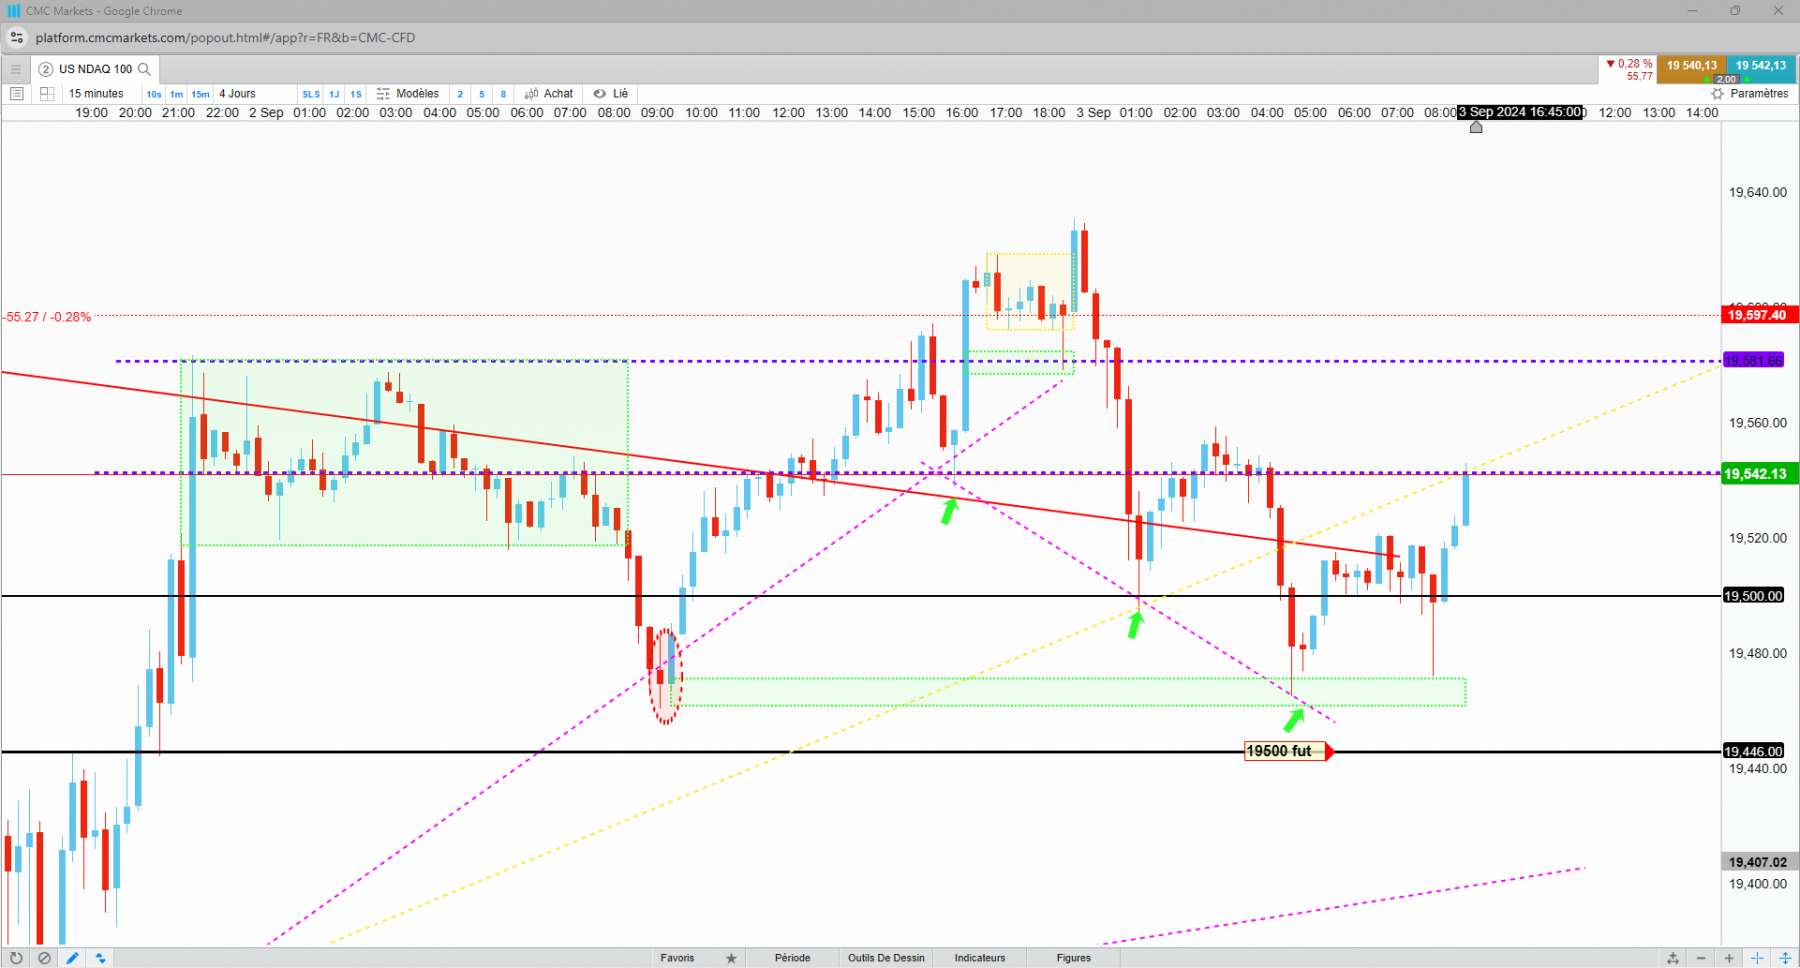Viewport: 1800px width, 968px height.
Task: Toggle the crosshair cursor at bottom right
Action: 1757,958
